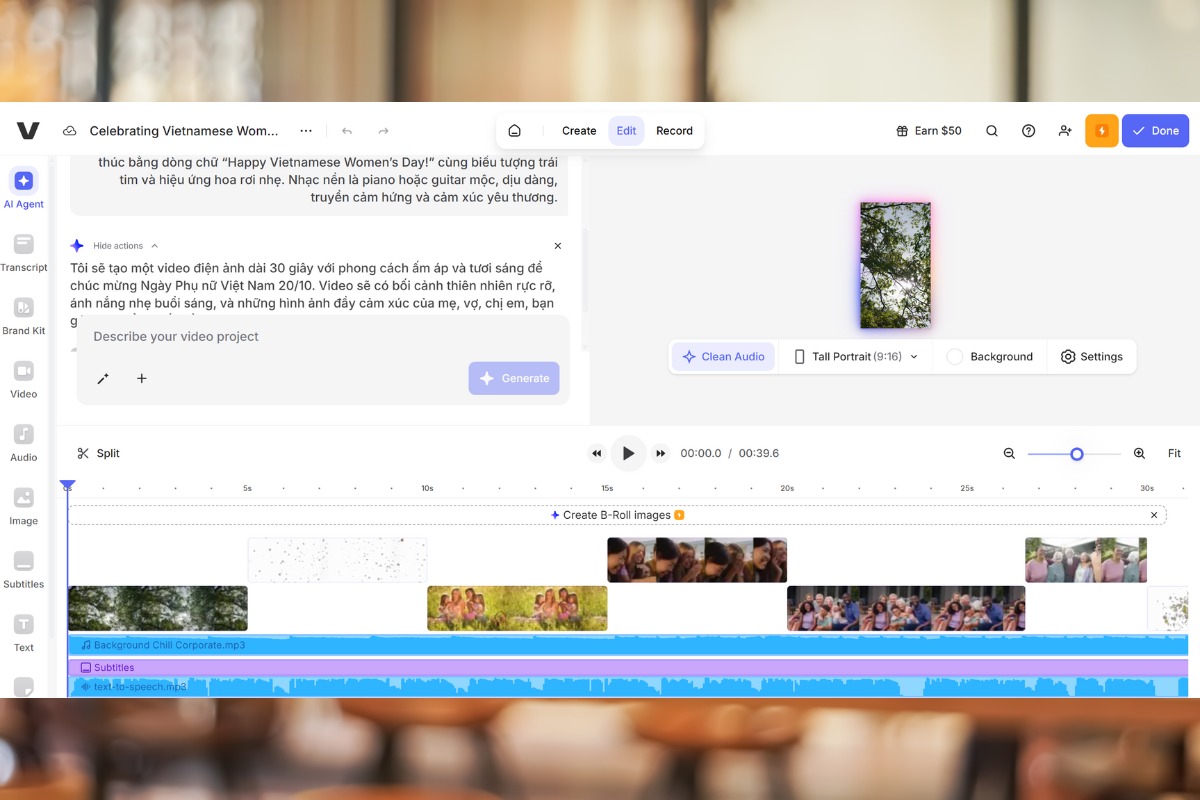The image size is (1200, 800).
Task: Select the women looking down clip at 15s
Action: click(697, 560)
